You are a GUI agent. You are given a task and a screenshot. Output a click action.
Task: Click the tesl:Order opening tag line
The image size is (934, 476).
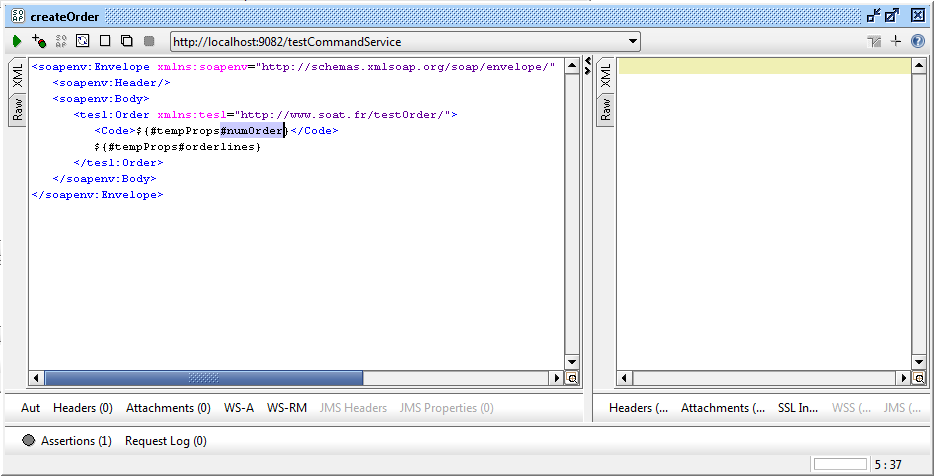(x=266, y=114)
